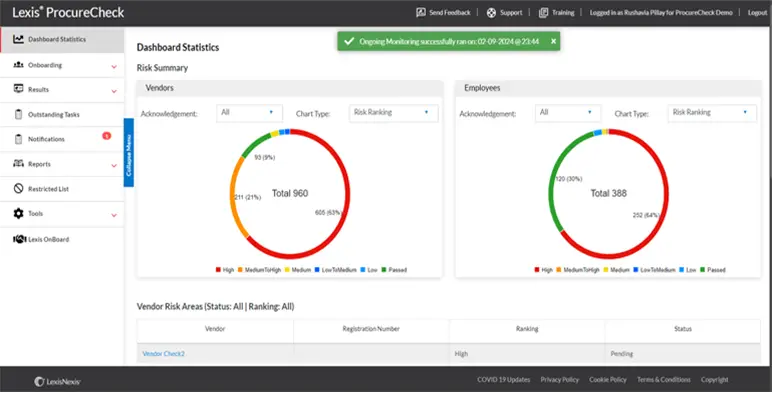
Task: Open the Vendor Check2 link
Action: coord(163,354)
